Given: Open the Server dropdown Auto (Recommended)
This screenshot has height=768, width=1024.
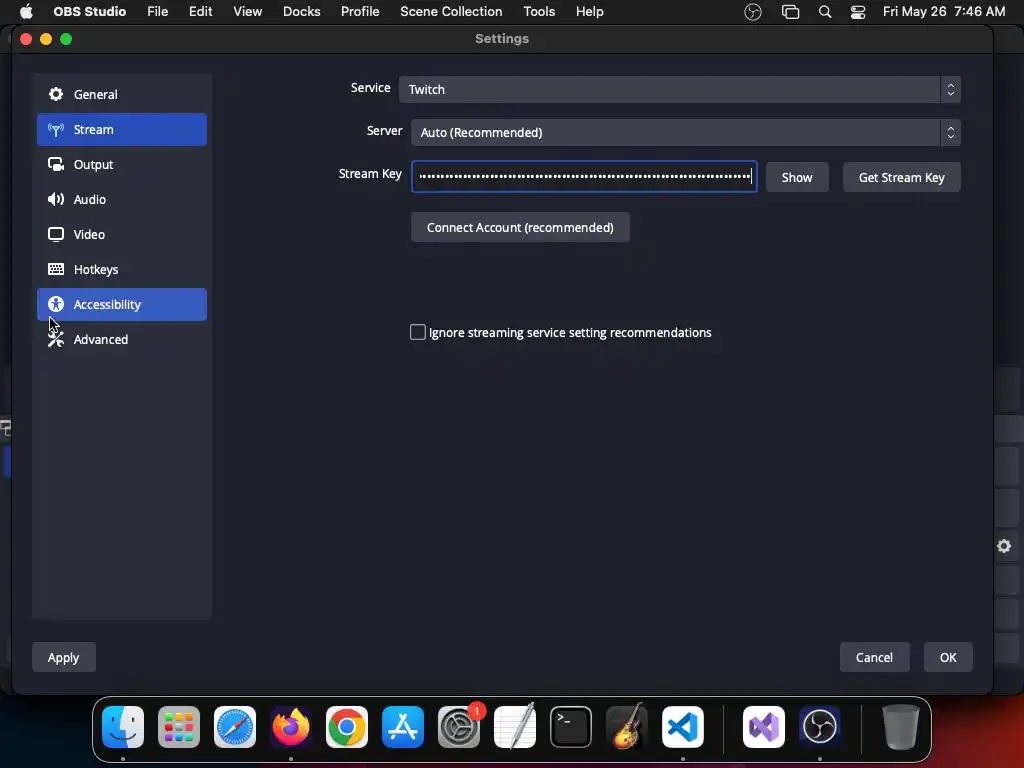Looking at the screenshot, I should tap(686, 133).
